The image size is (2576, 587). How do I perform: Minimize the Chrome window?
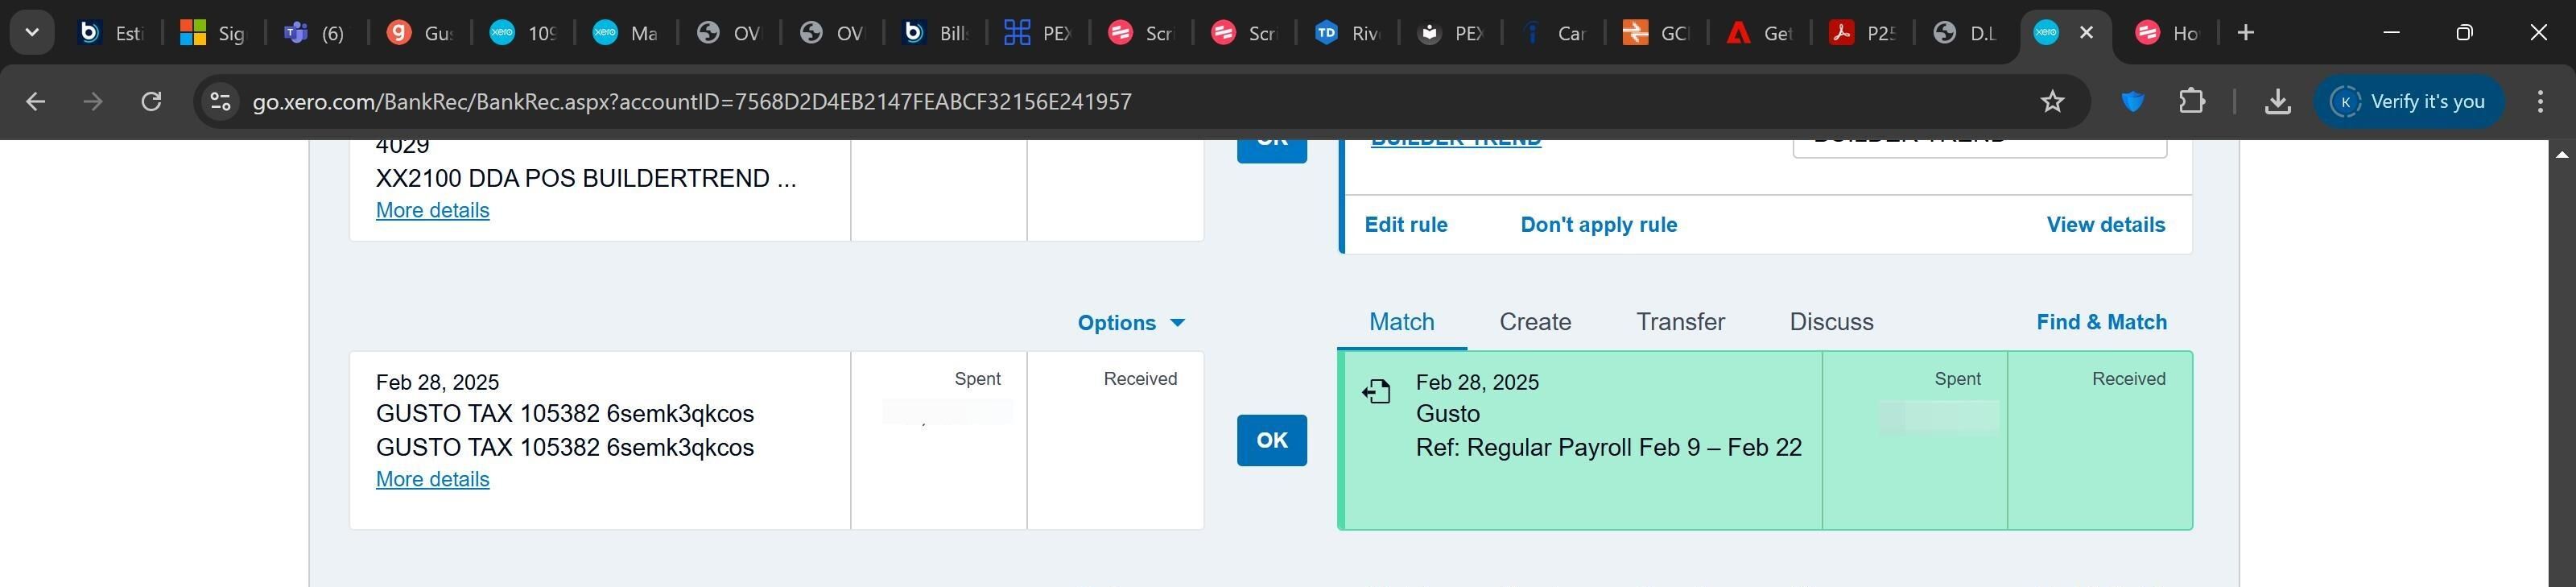pos(2391,33)
